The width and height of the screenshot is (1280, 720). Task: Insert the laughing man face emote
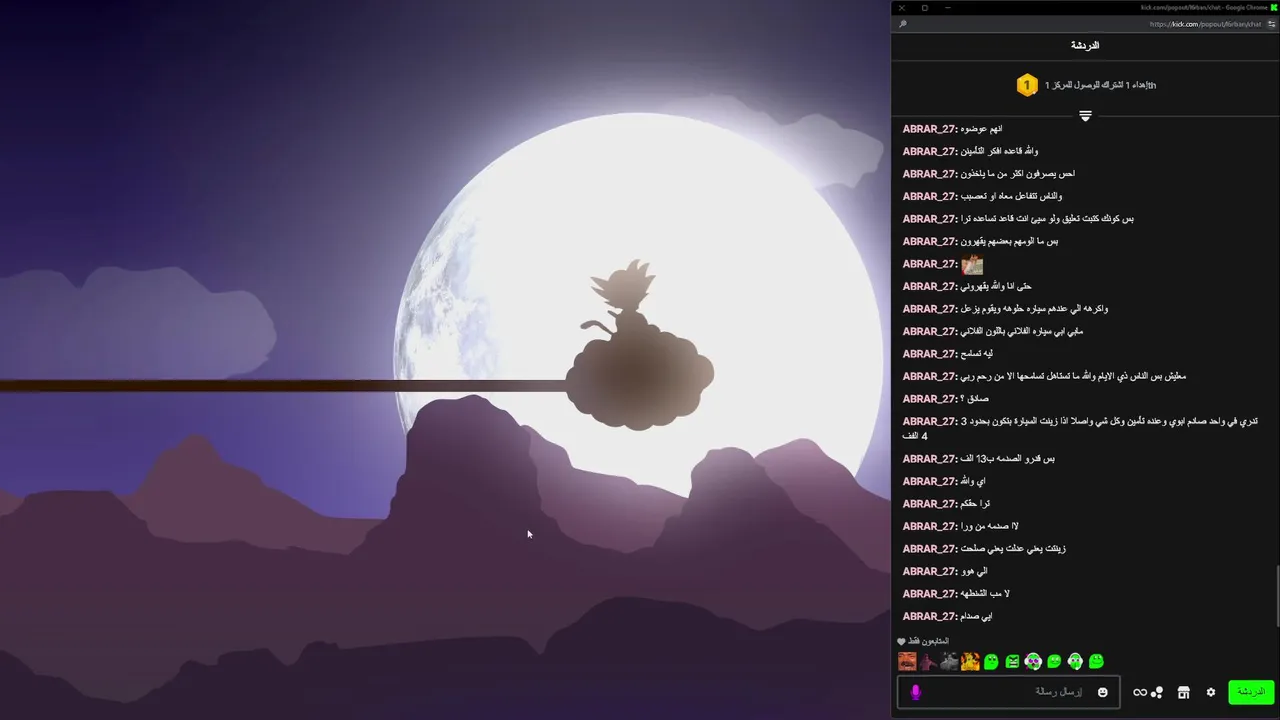point(907,661)
